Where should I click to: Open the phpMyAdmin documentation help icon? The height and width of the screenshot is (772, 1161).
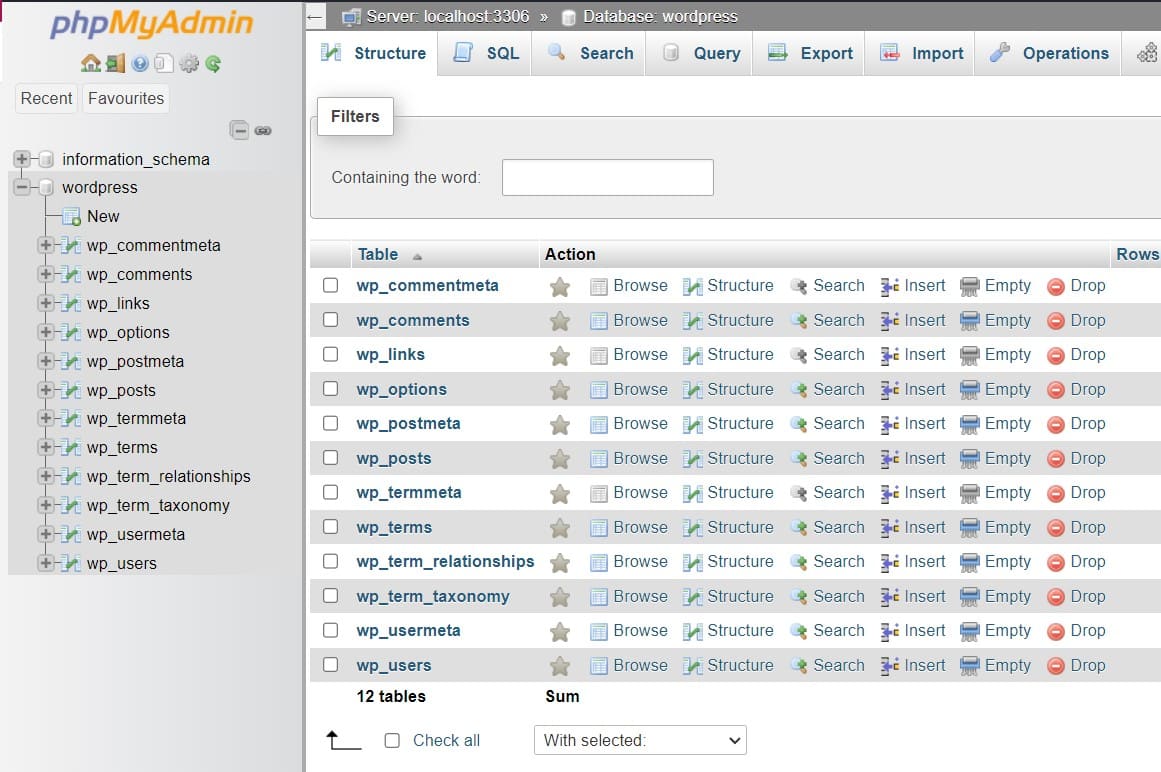(140, 64)
